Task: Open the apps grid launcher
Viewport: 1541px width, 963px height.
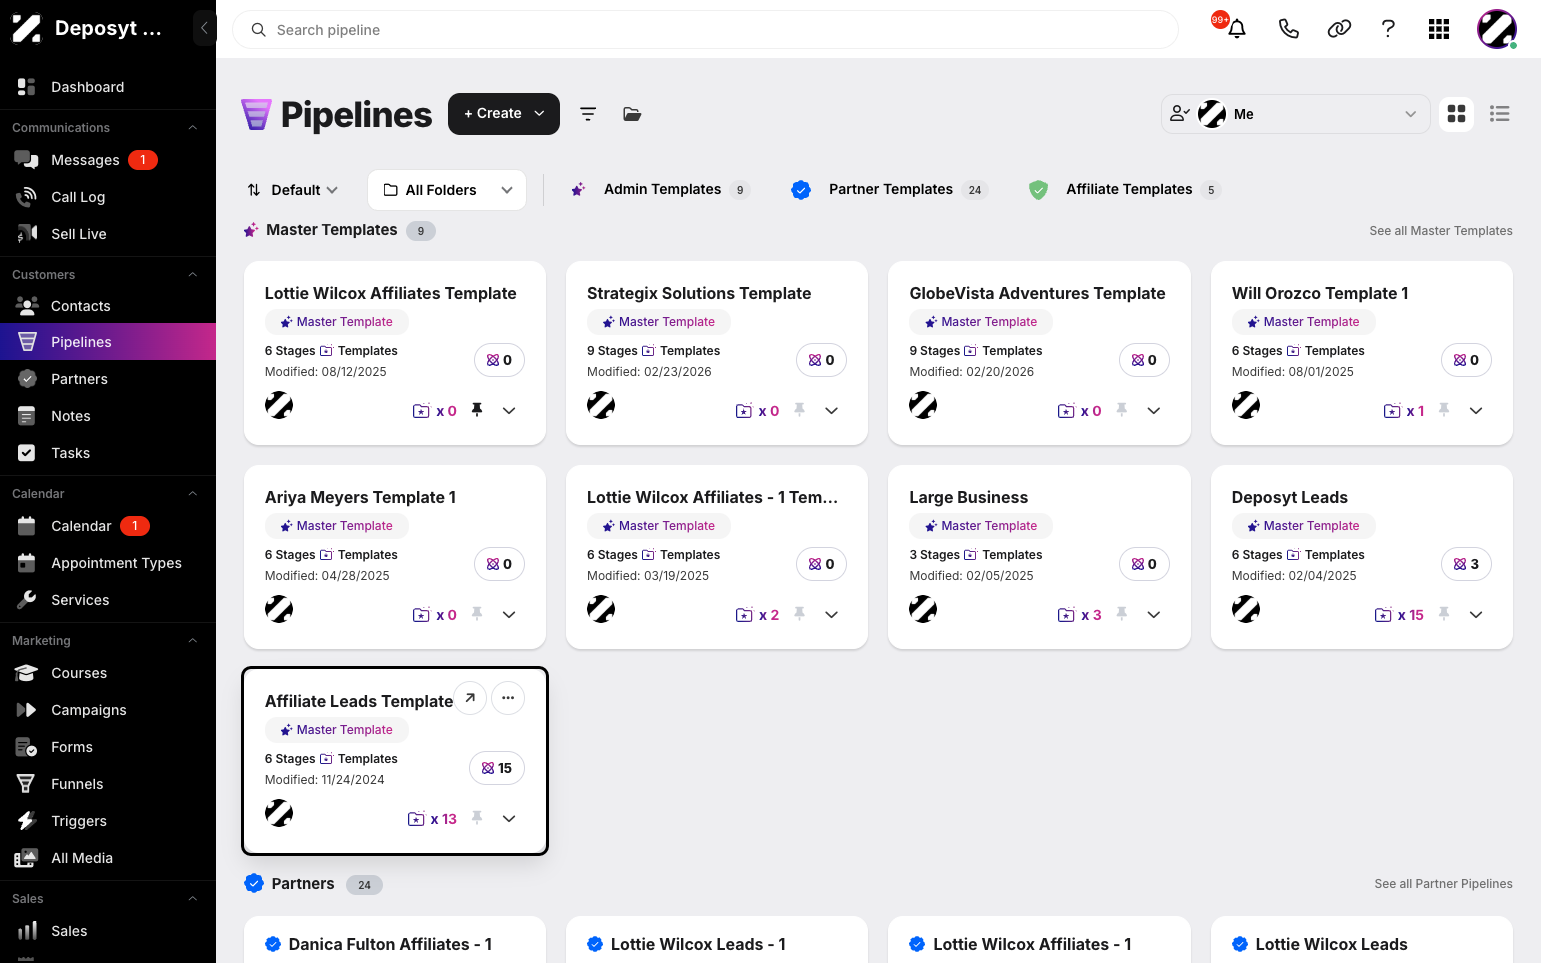Action: [1439, 29]
